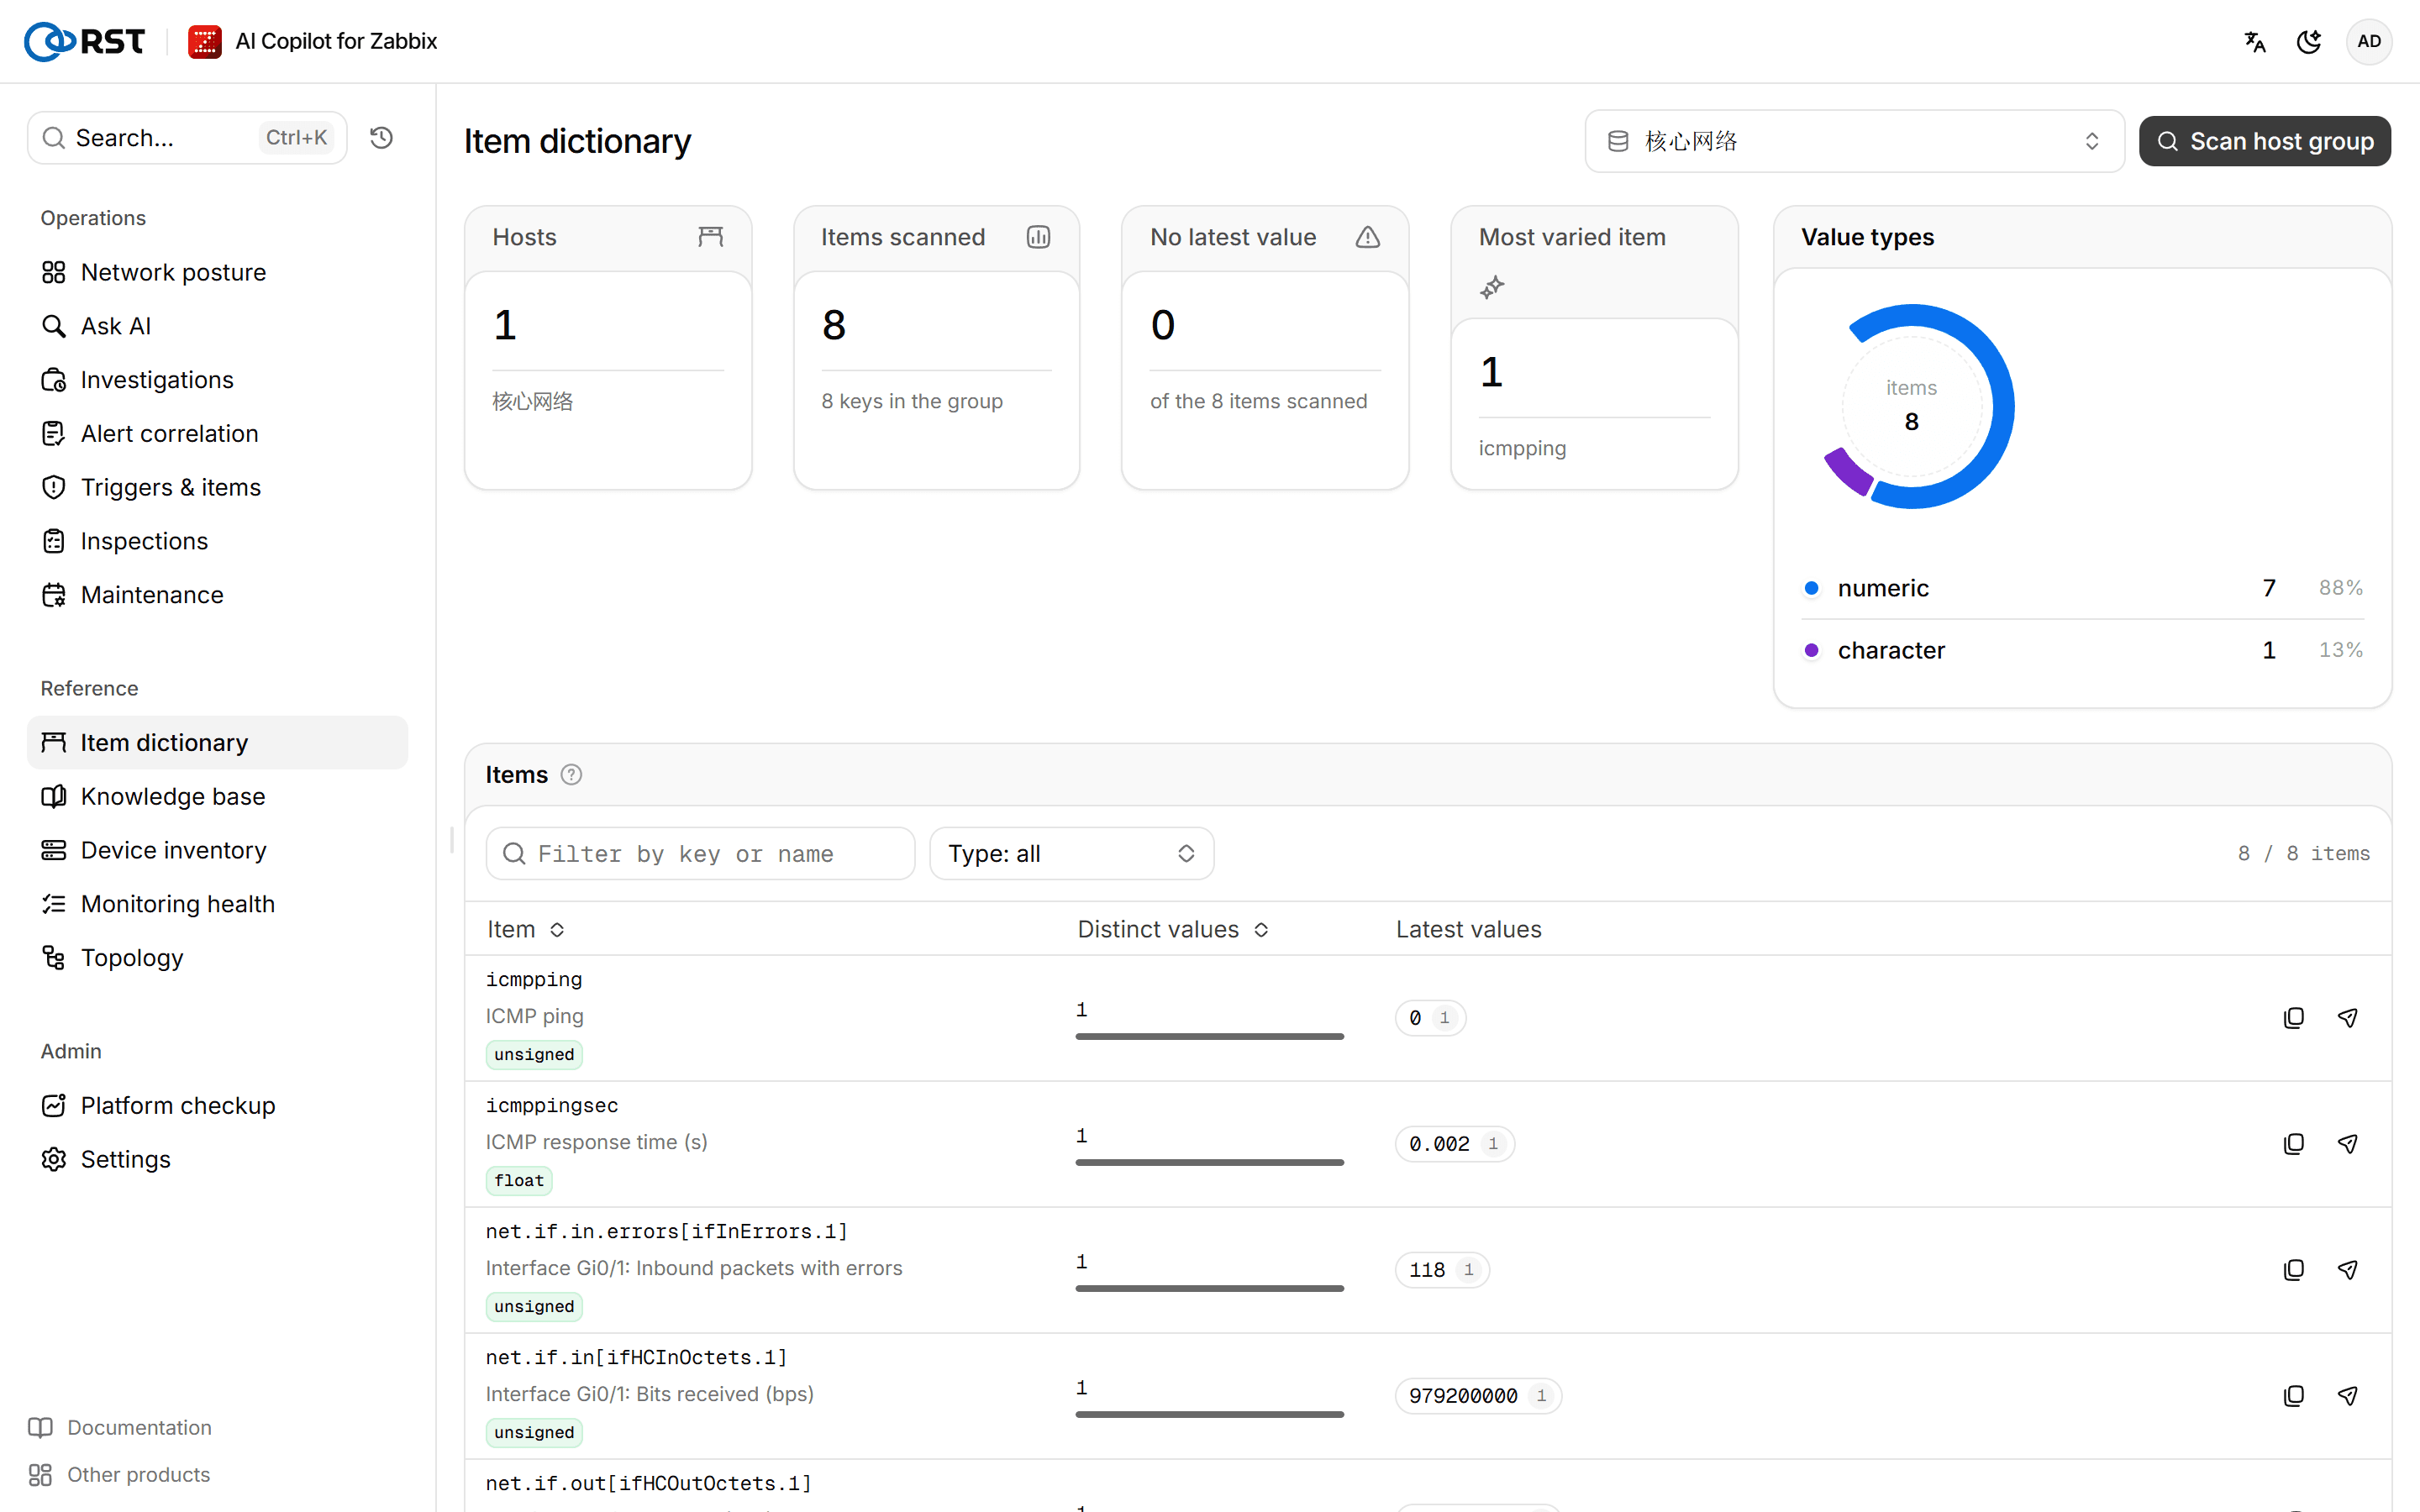Open Monitoring health
2420x1512 pixels.
pyautogui.click(x=217, y=904)
